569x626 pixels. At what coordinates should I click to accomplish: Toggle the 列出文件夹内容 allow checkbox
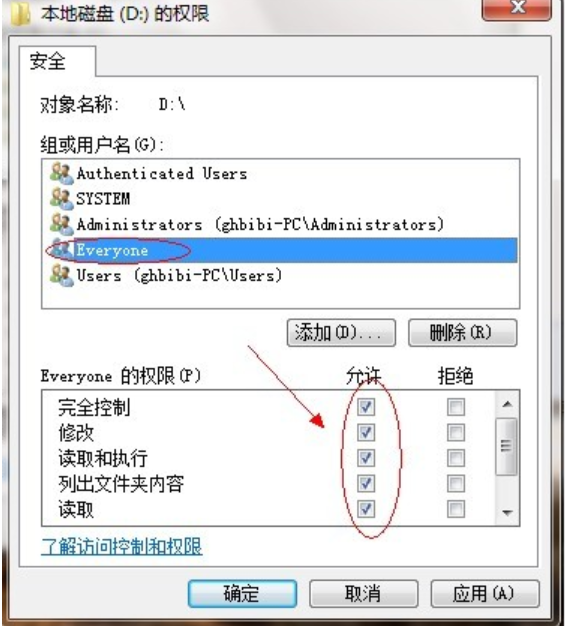pos(366,484)
